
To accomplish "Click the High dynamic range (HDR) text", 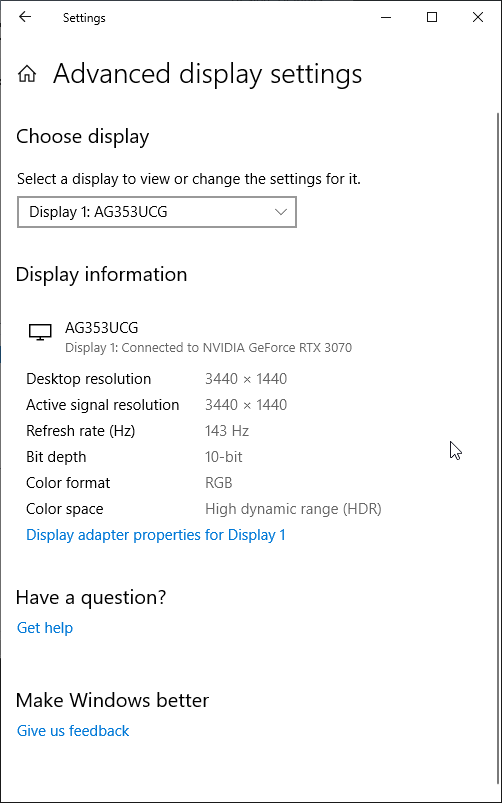I will click(x=293, y=509).
